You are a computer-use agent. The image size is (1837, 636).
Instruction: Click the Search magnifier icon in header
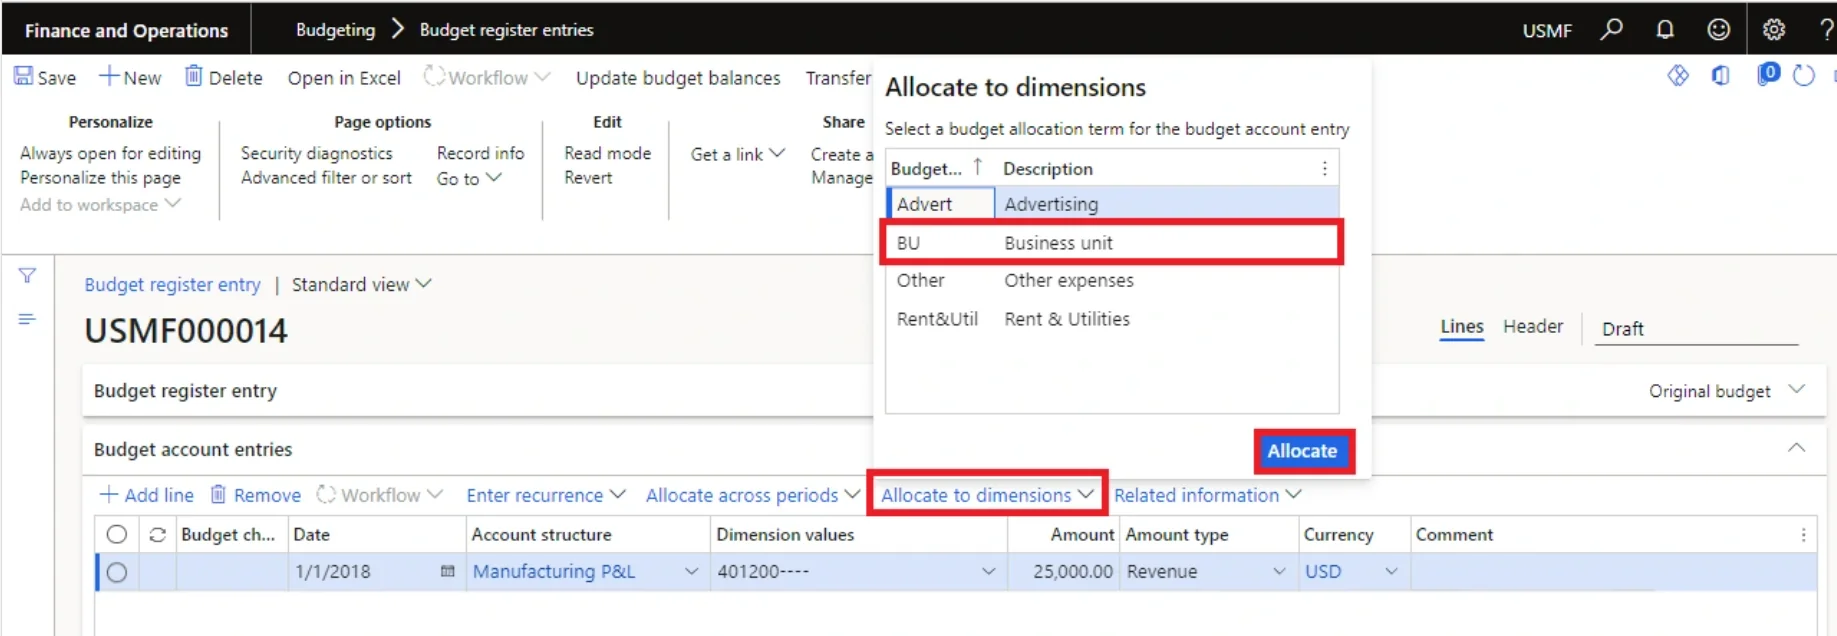1611,29
